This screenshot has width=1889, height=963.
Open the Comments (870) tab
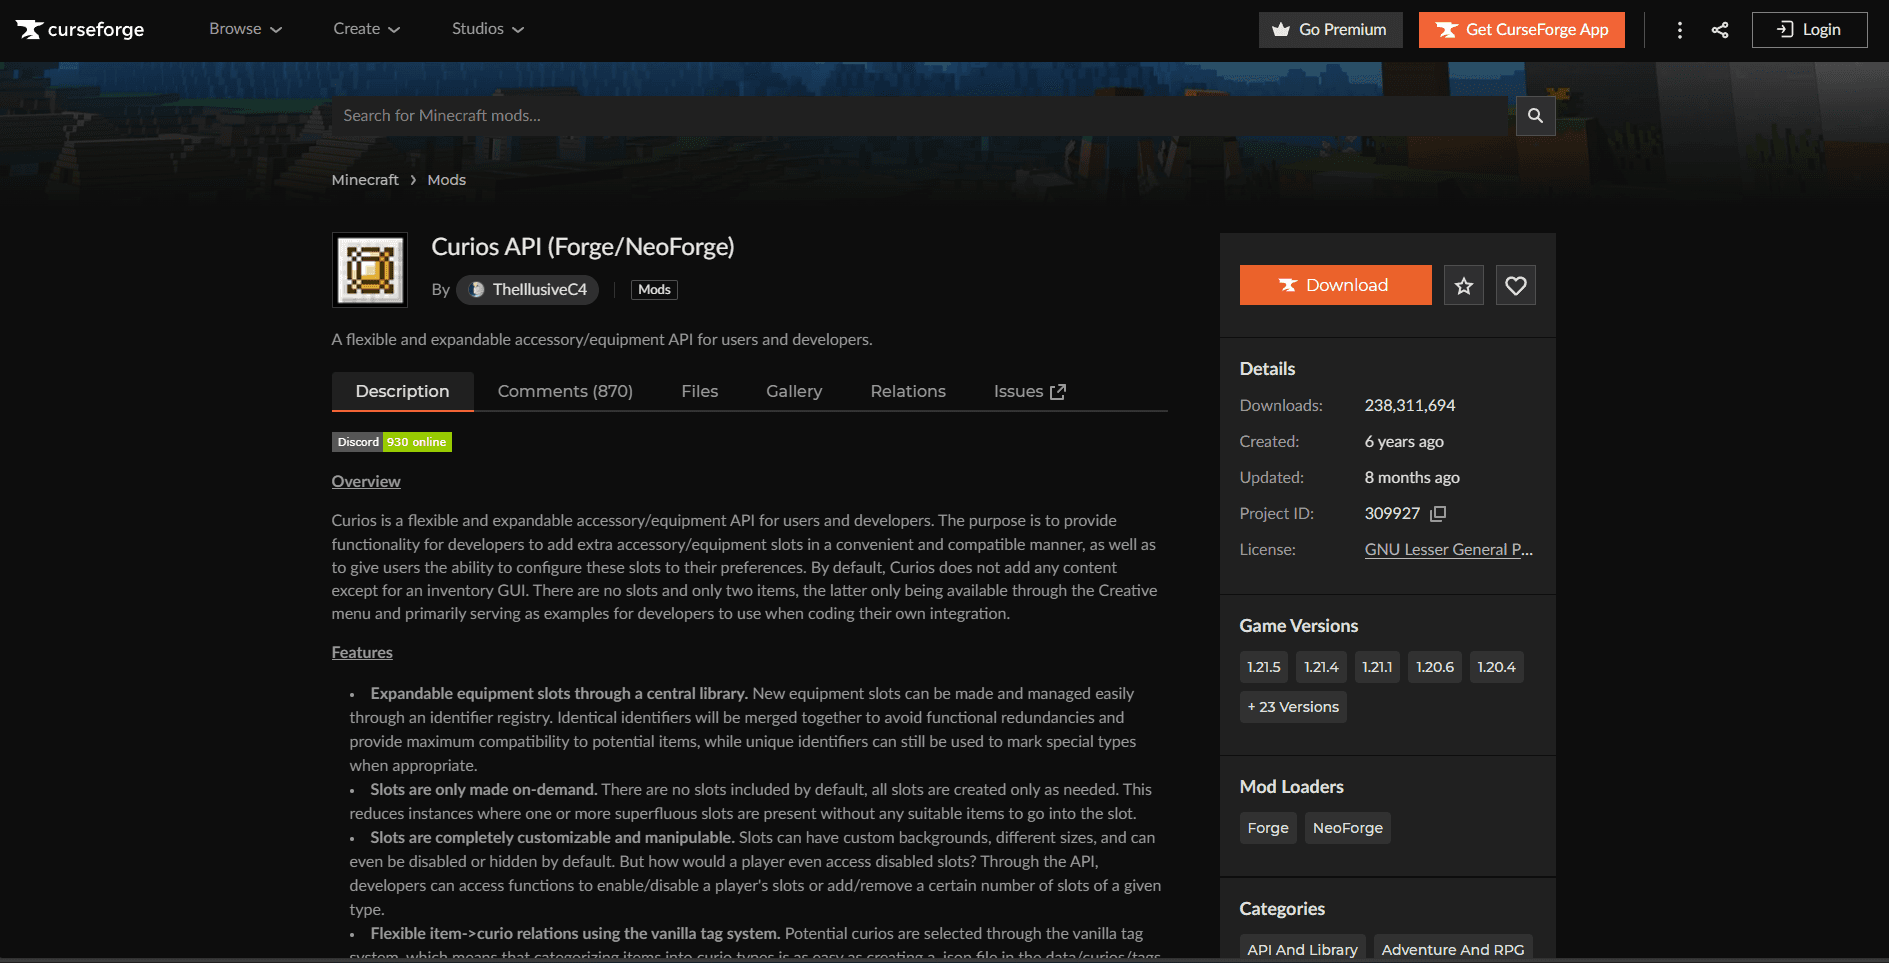click(x=565, y=391)
